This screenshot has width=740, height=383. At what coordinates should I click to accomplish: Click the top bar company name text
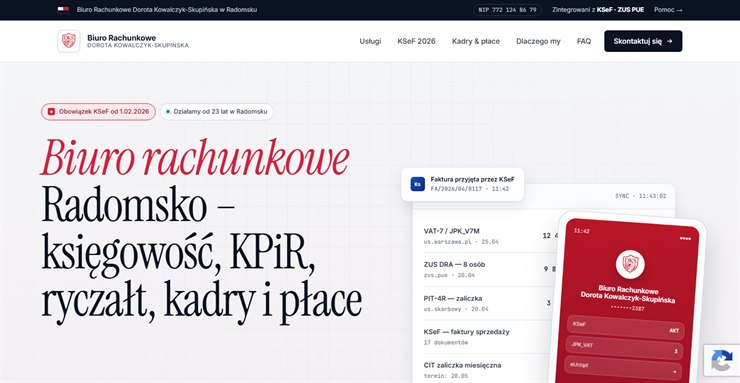167,9
